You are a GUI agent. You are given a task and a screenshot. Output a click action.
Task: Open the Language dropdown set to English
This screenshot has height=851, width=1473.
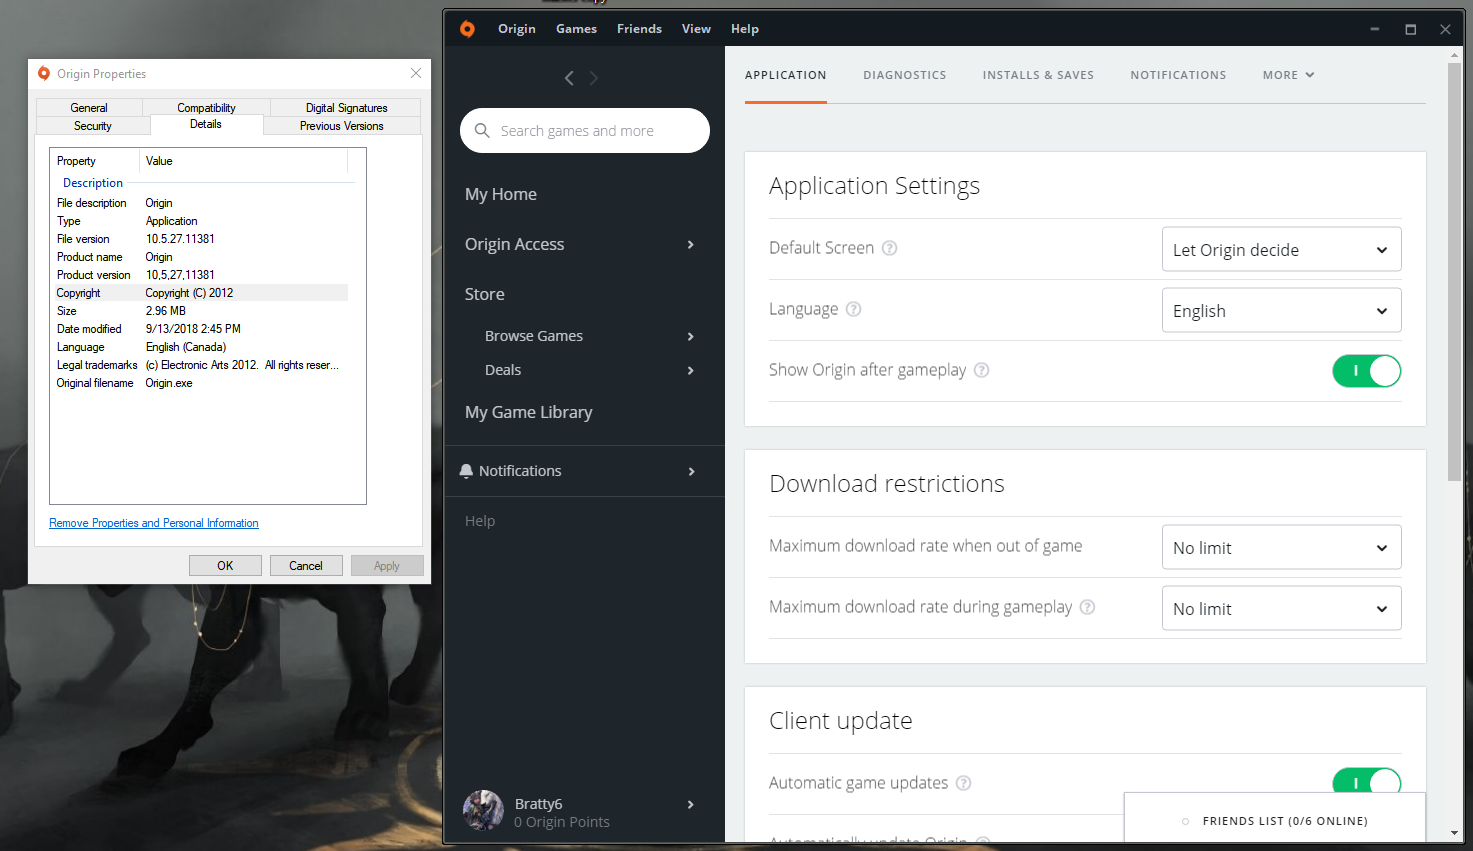1281,311
